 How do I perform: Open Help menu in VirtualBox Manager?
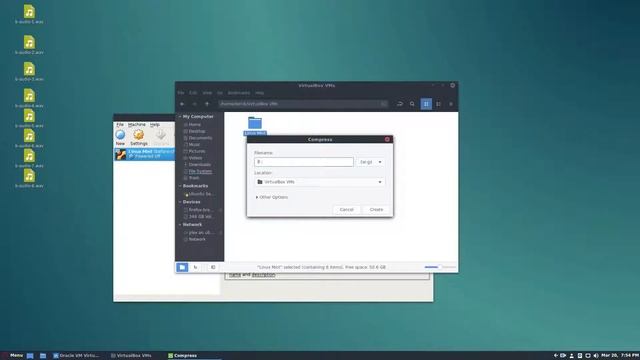(155, 124)
